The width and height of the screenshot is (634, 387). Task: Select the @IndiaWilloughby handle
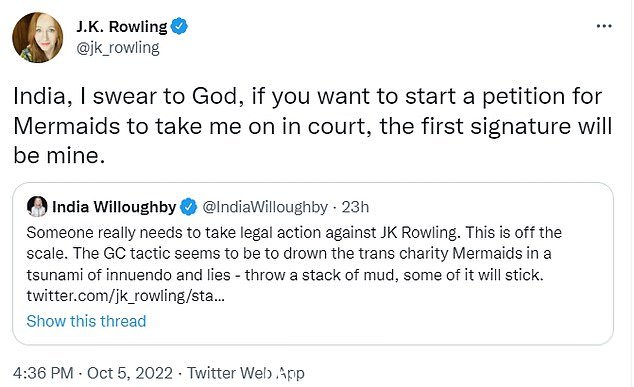click(x=265, y=207)
